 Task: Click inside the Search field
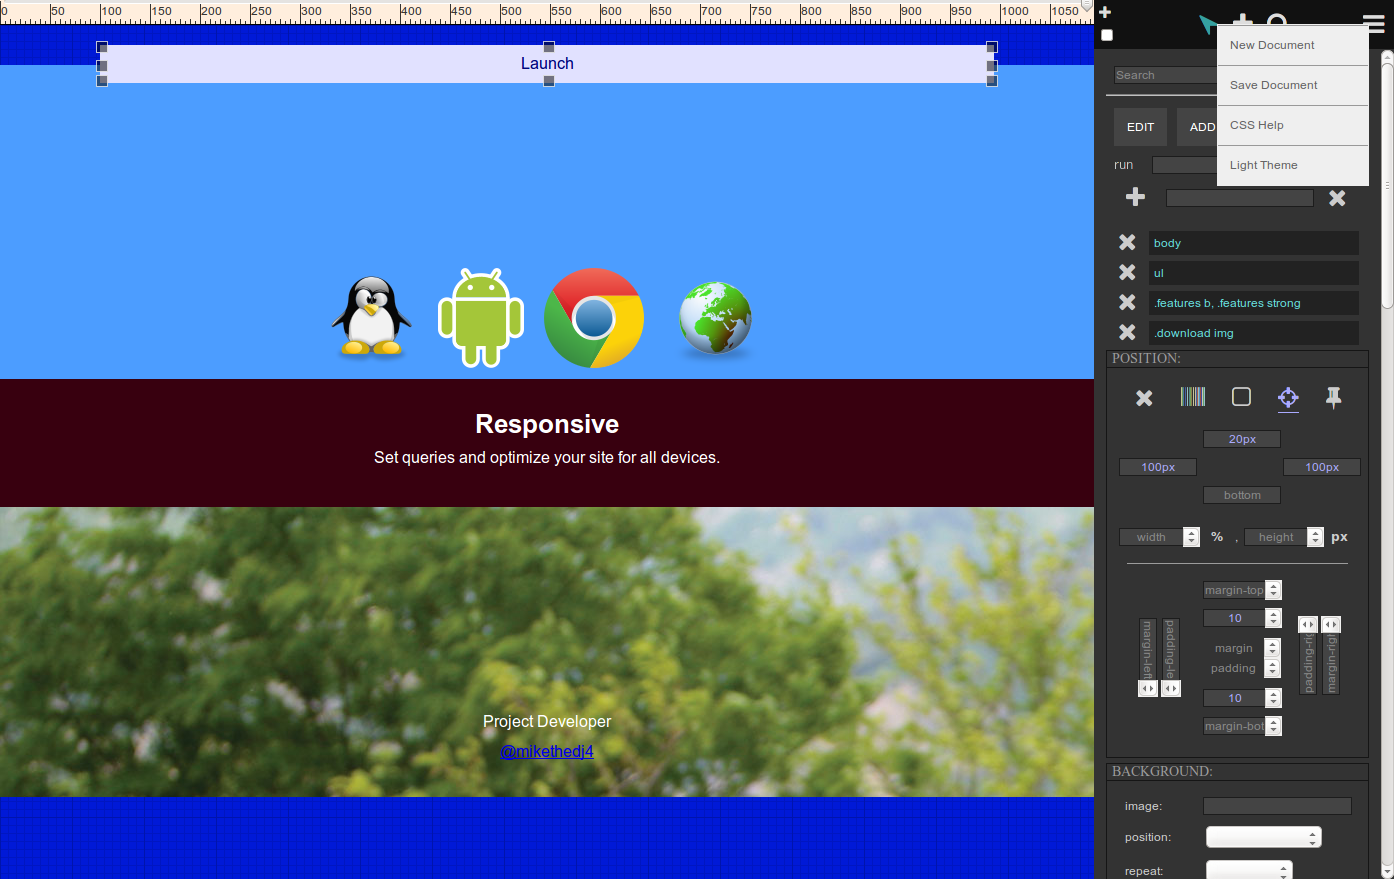coord(1160,75)
